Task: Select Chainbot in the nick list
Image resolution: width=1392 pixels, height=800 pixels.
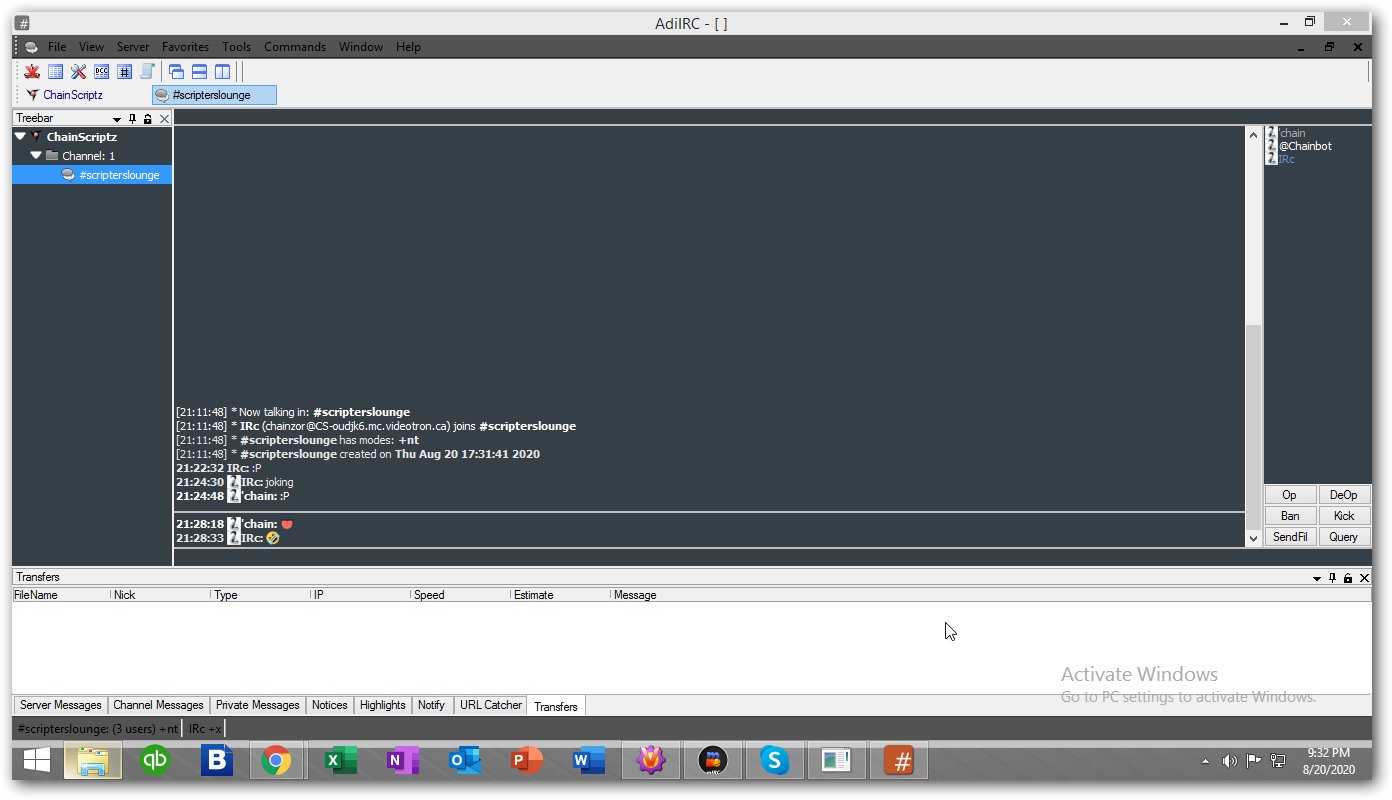Action: 1305,146
